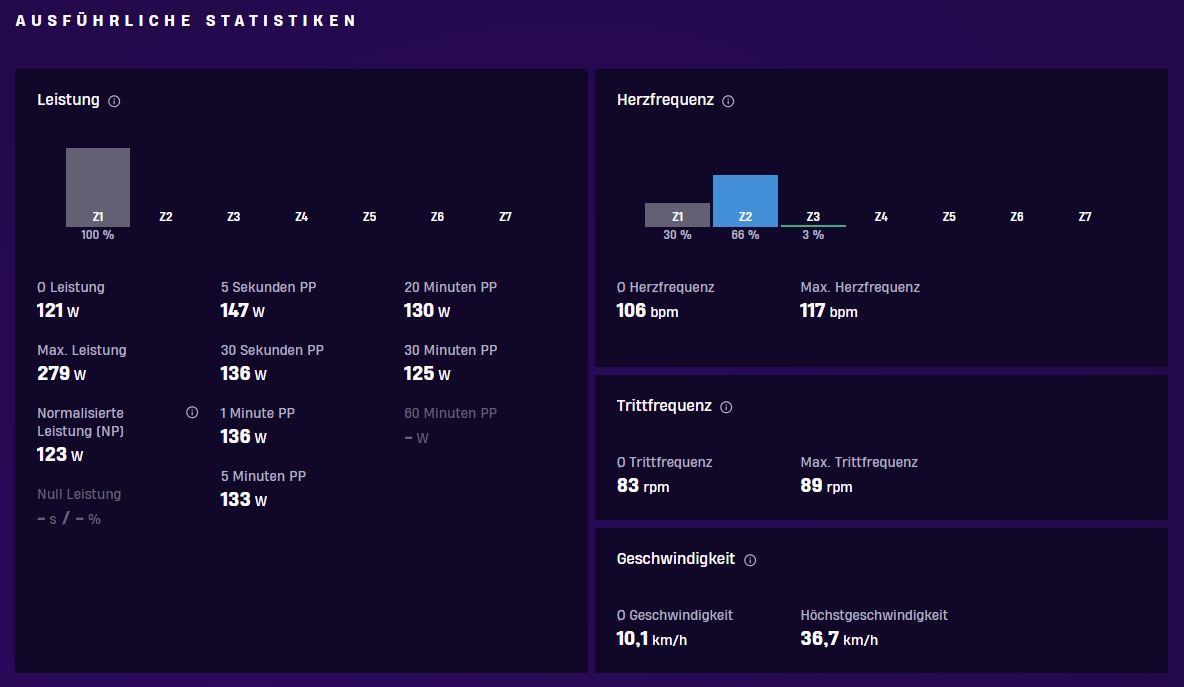Select the Null Leistung stat
The image size is (1184, 687).
tap(79, 507)
